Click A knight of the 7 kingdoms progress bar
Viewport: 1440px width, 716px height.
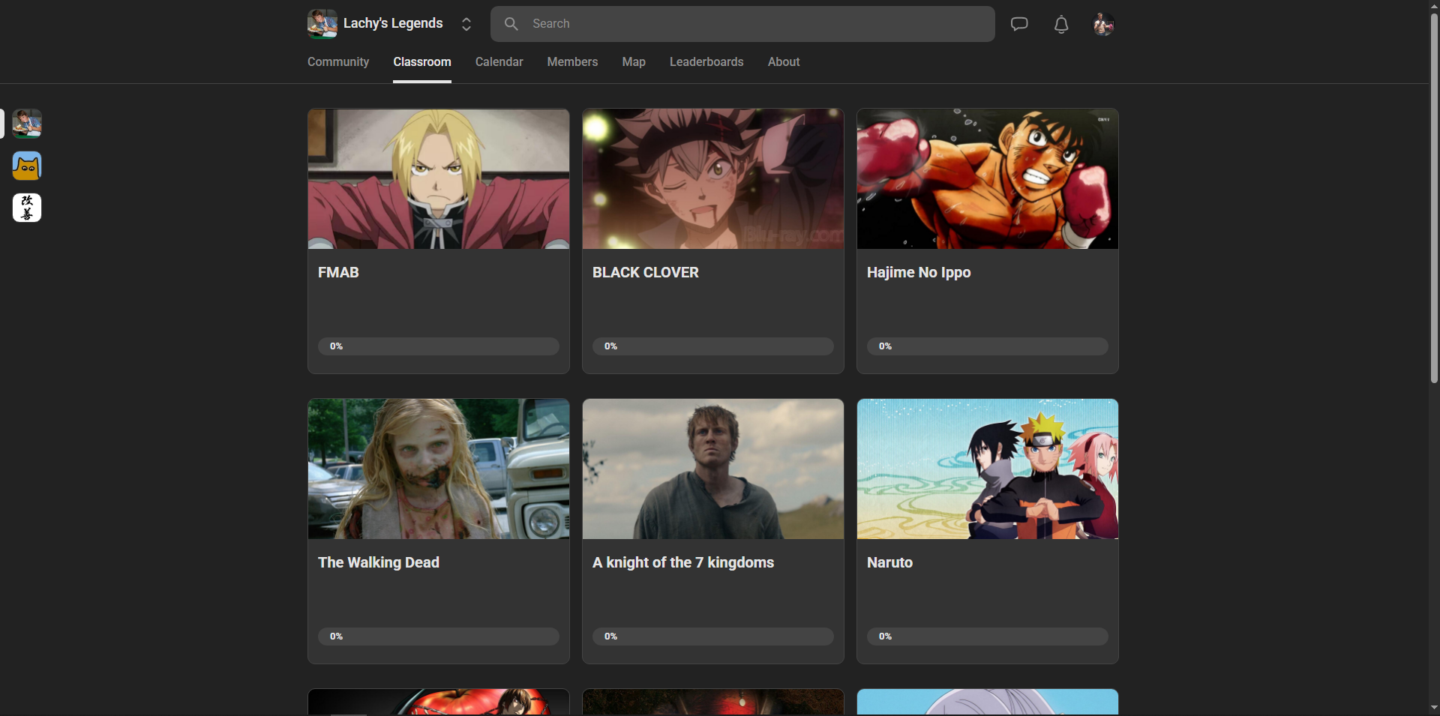(713, 636)
